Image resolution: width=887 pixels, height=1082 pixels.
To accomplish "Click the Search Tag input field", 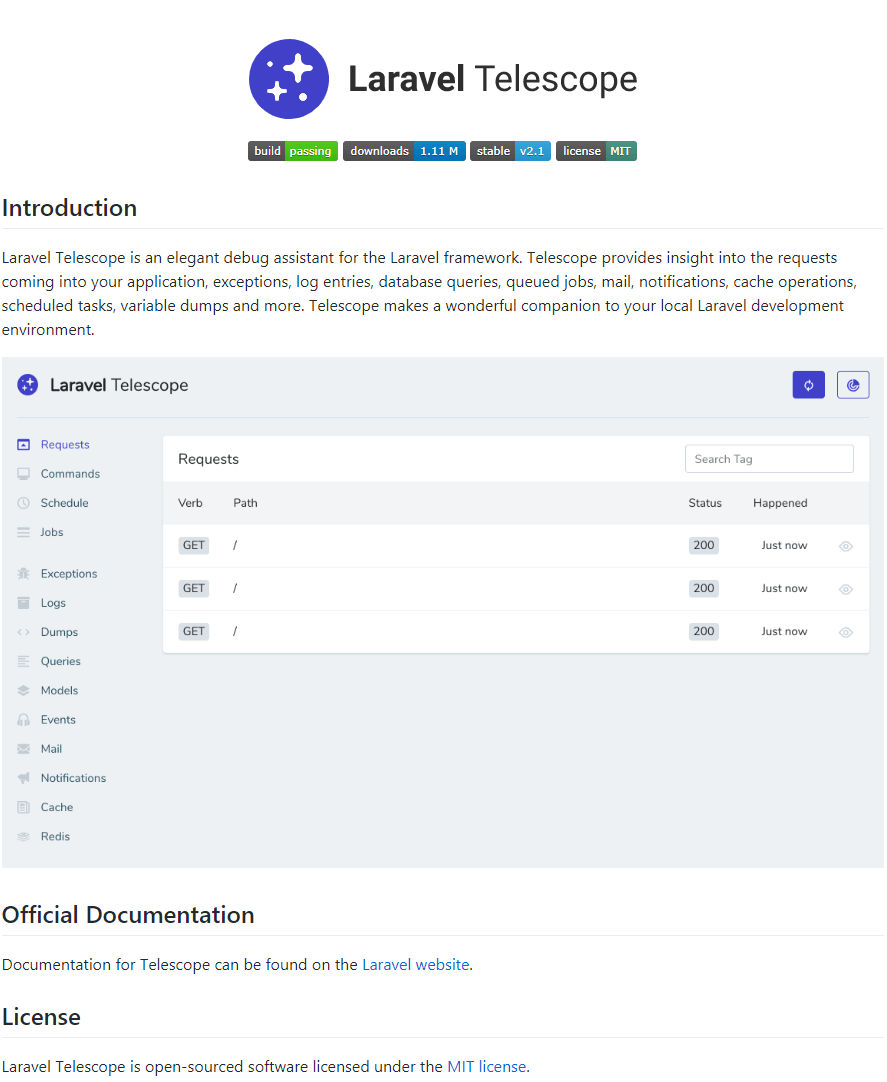I will pos(768,458).
